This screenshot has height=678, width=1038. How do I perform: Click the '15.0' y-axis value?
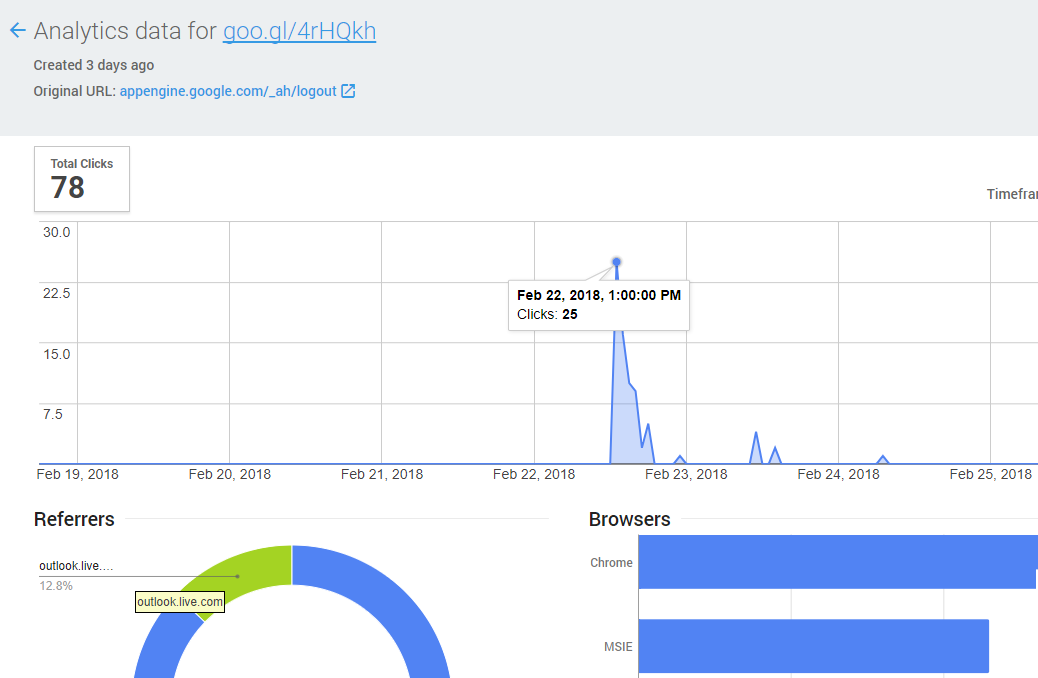(56, 354)
